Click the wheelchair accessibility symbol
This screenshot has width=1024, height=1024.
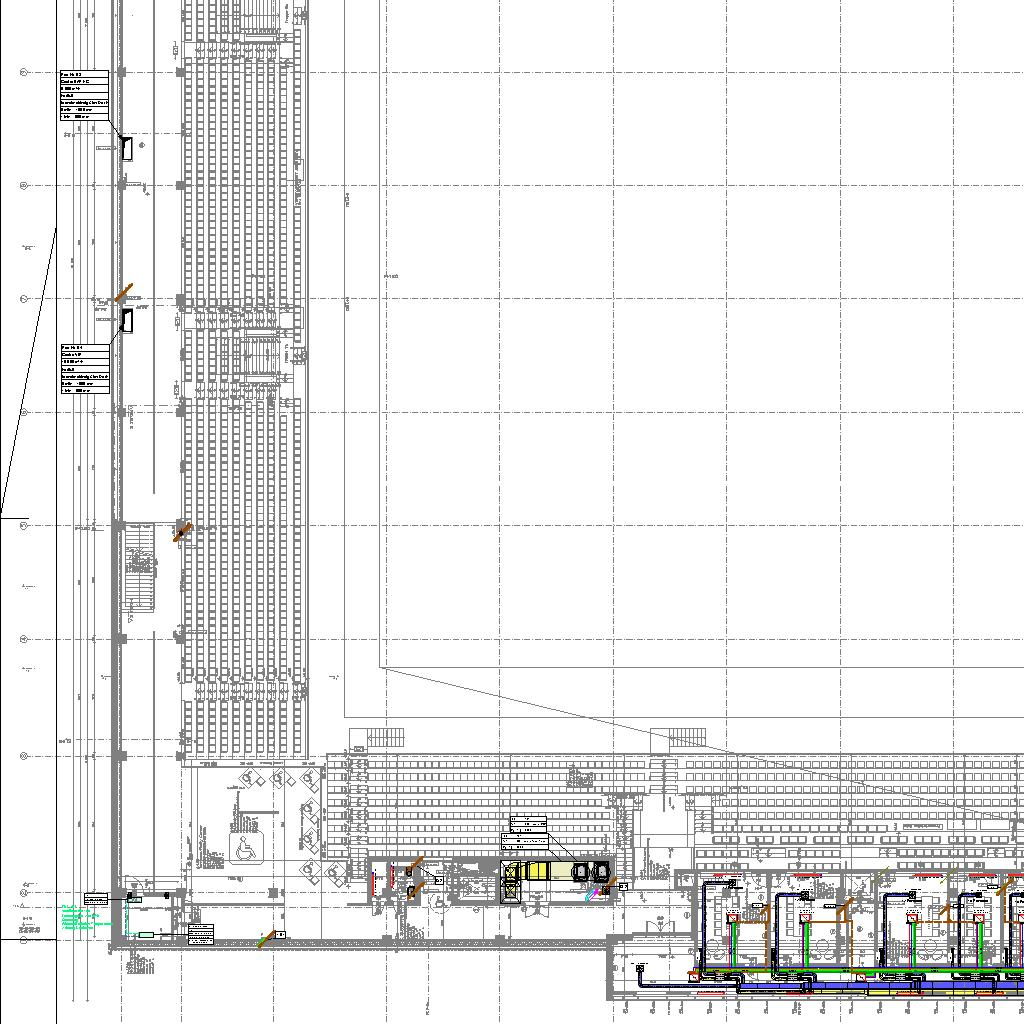point(243,849)
